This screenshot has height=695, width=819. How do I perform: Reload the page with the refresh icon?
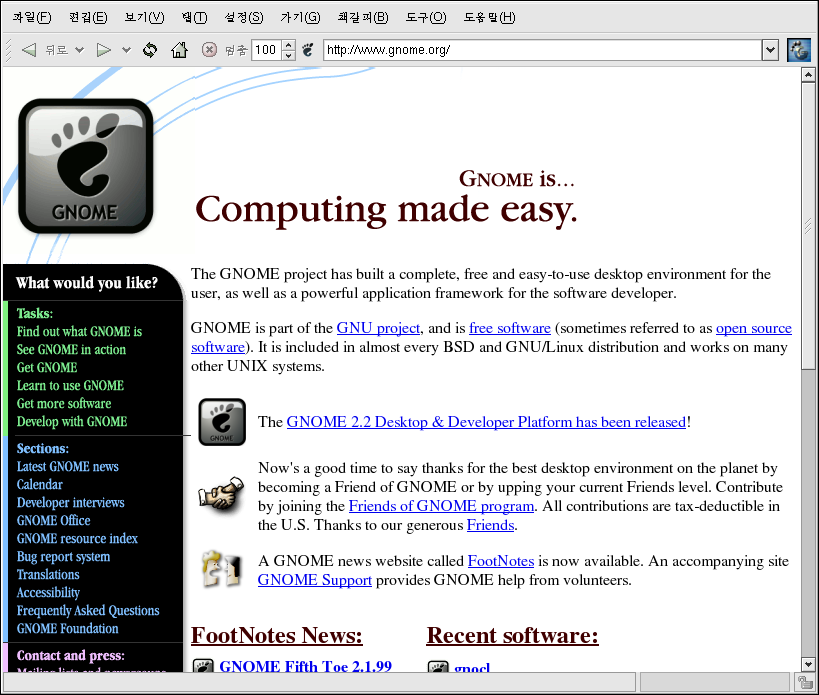150,50
